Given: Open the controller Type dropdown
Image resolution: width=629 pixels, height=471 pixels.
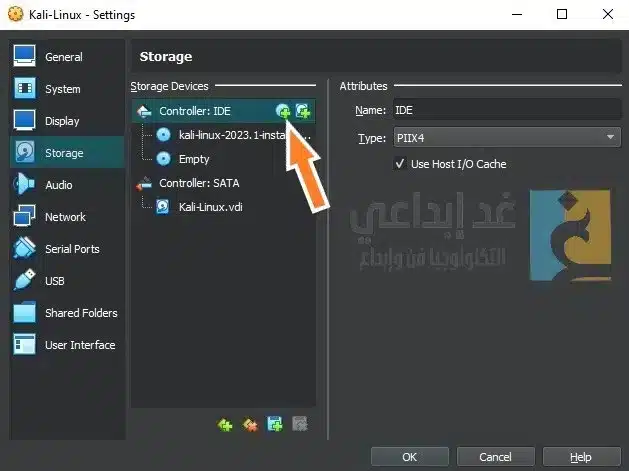Looking at the screenshot, I should click(507, 138).
